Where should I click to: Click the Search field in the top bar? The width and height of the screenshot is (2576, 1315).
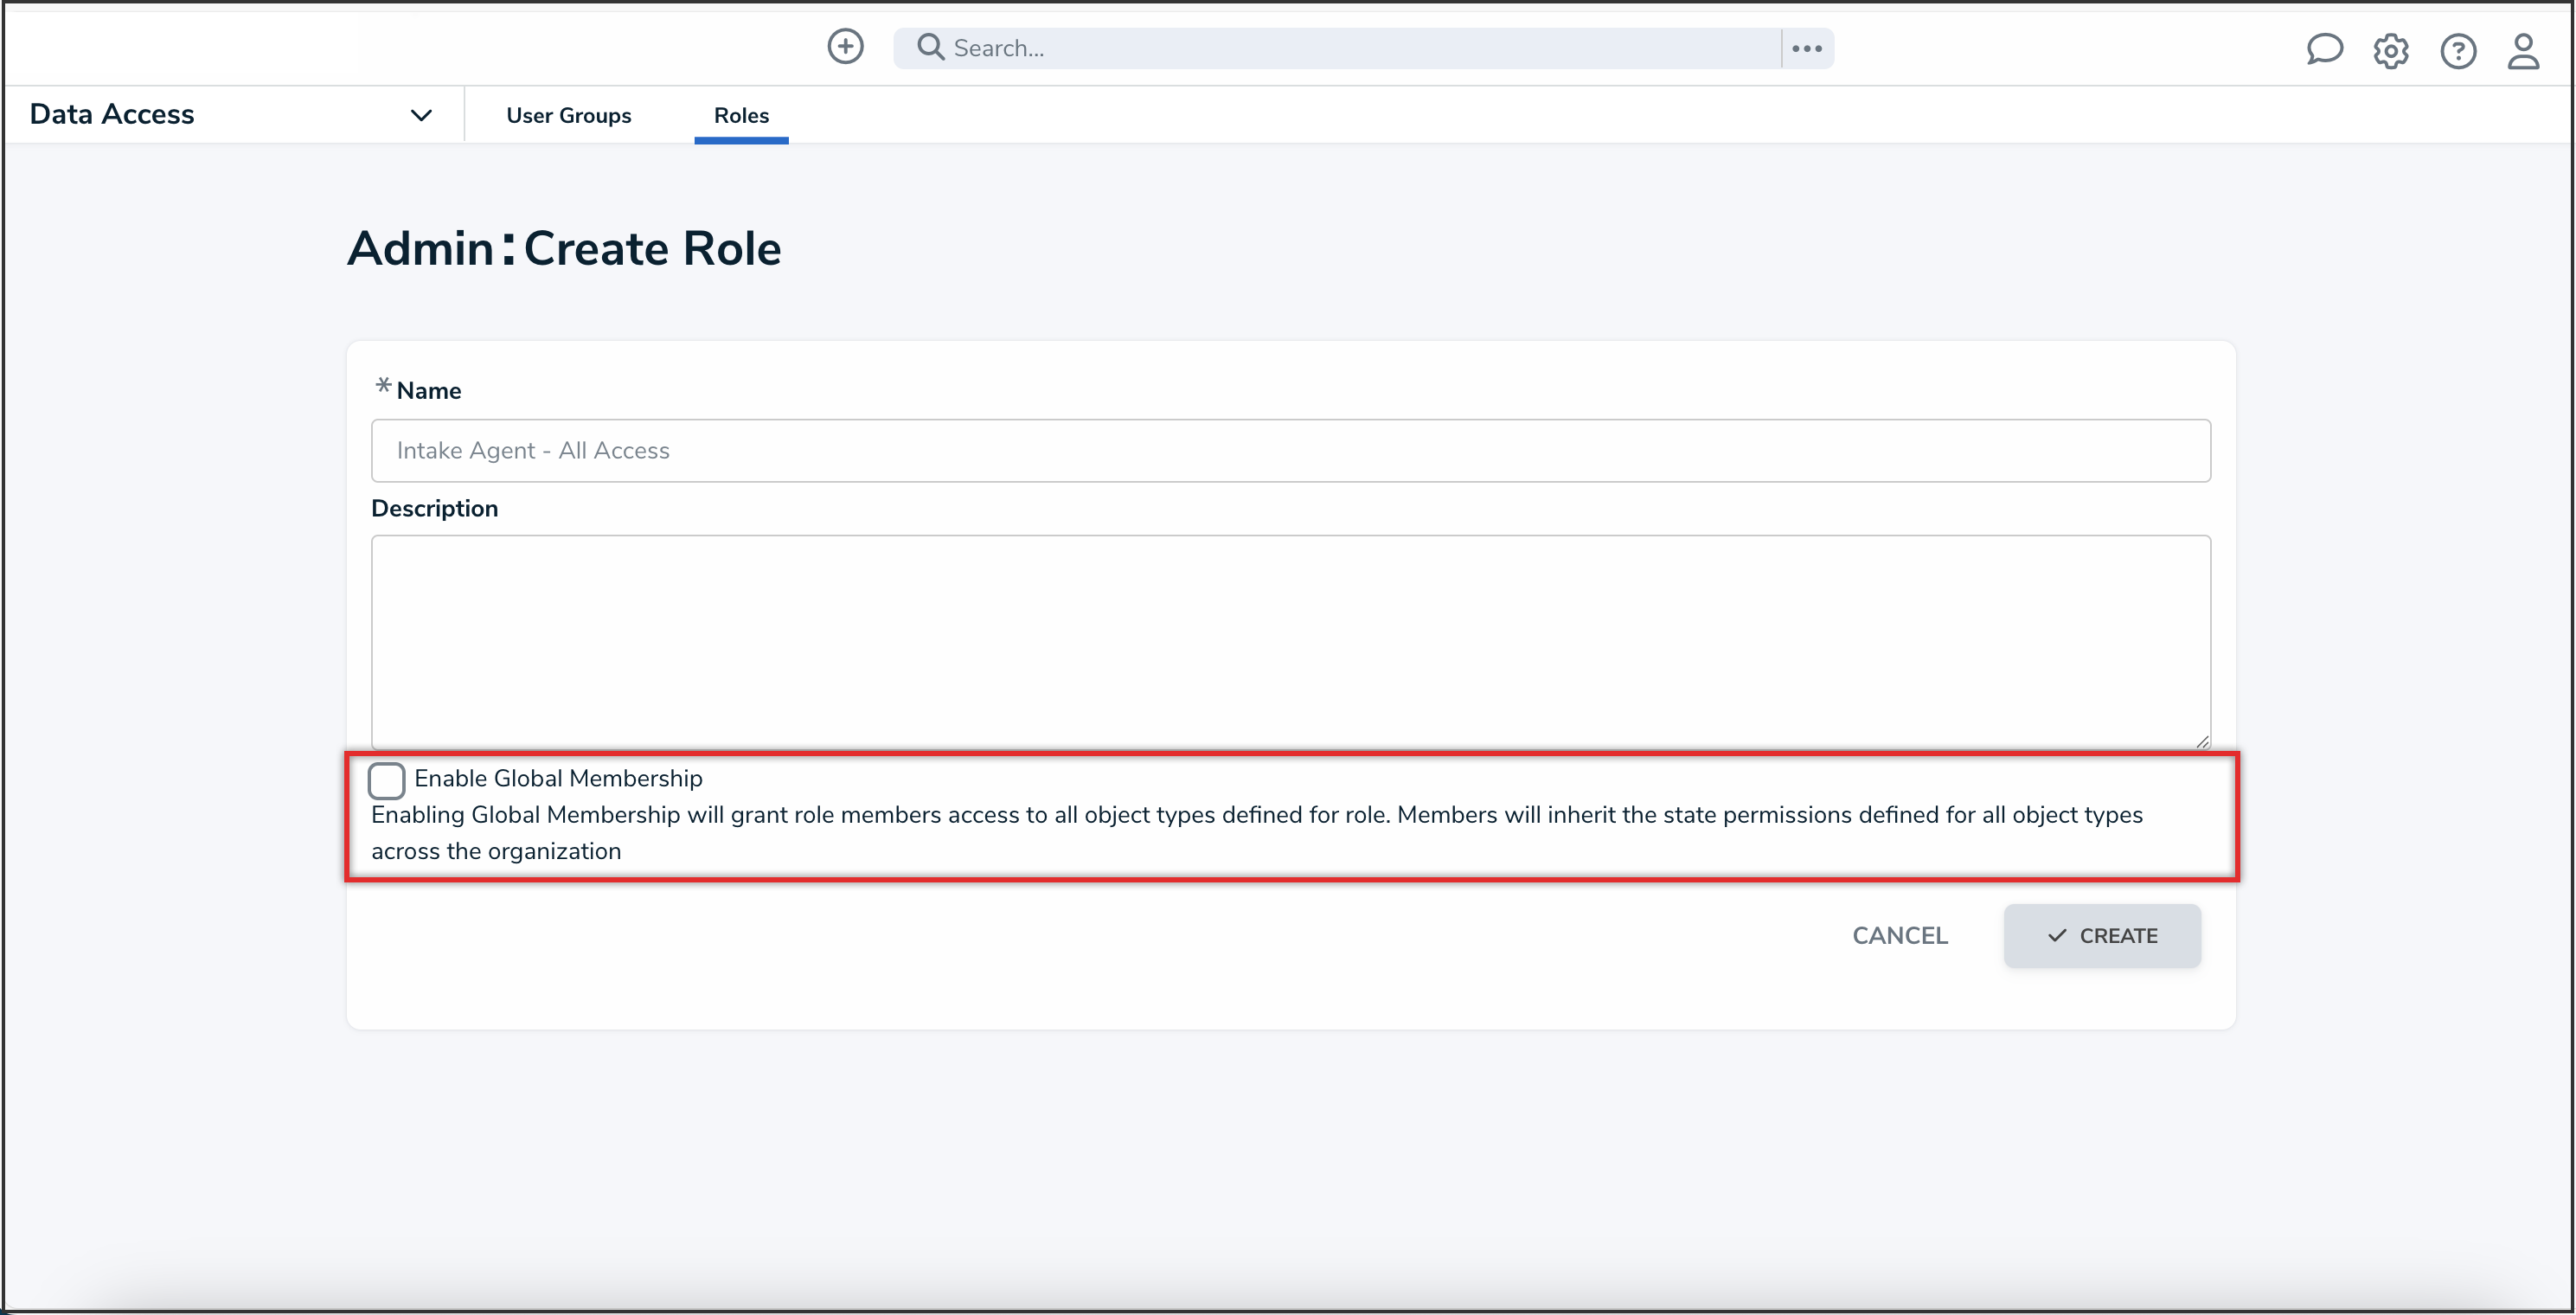point(1300,47)
